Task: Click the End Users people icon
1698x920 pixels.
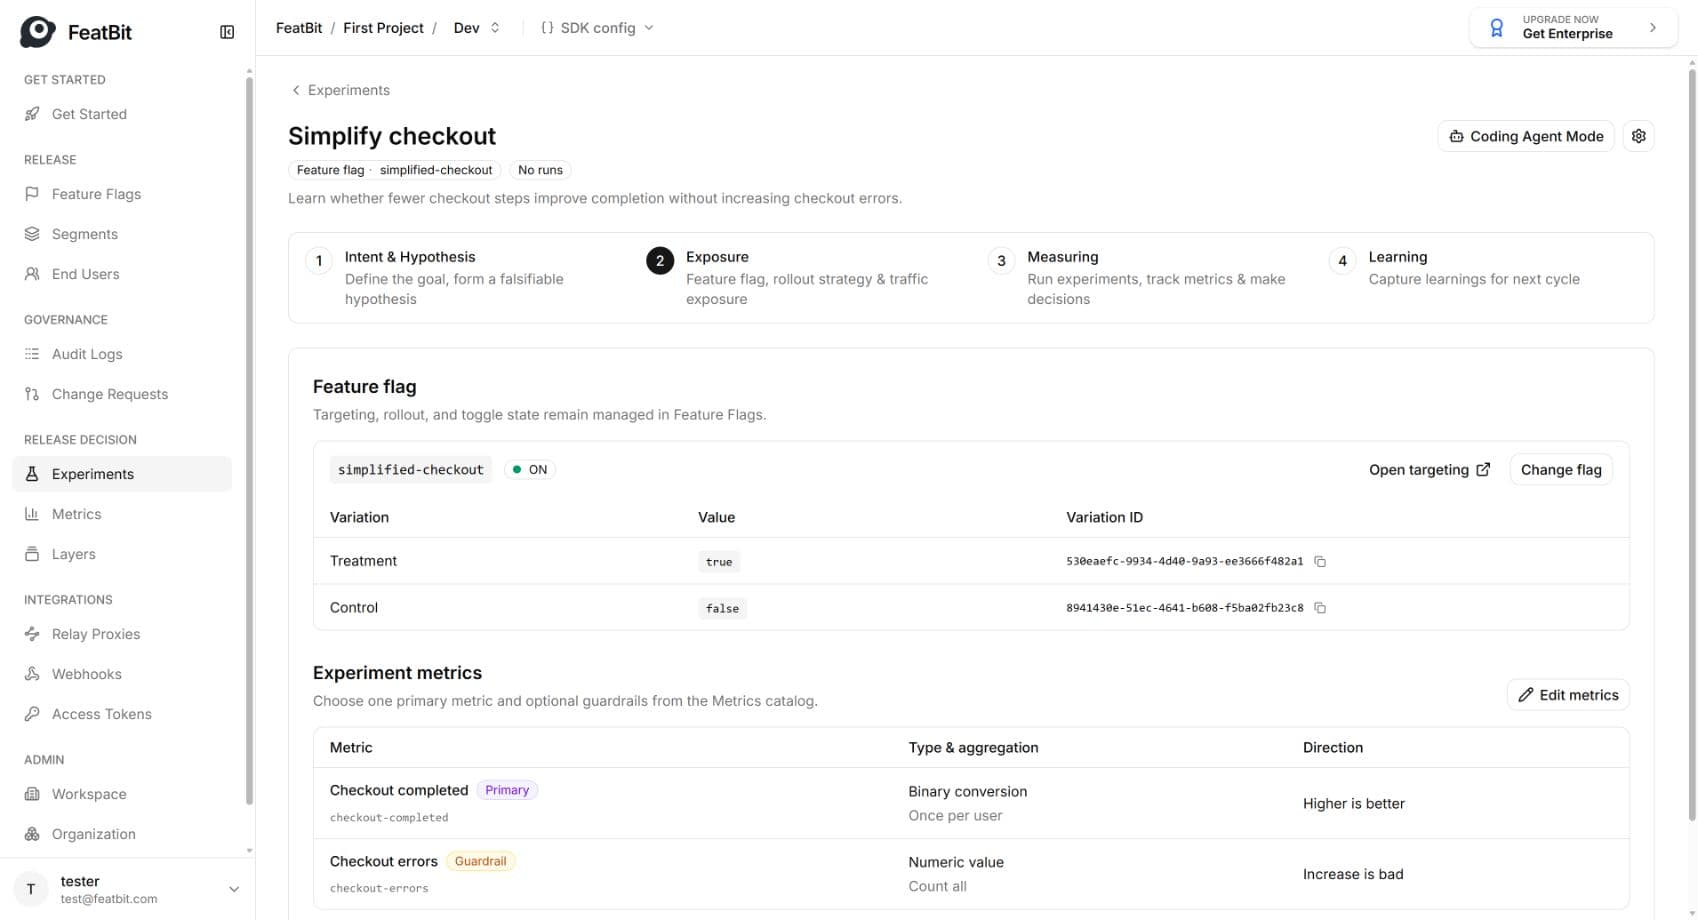Action: pos(32,274)
